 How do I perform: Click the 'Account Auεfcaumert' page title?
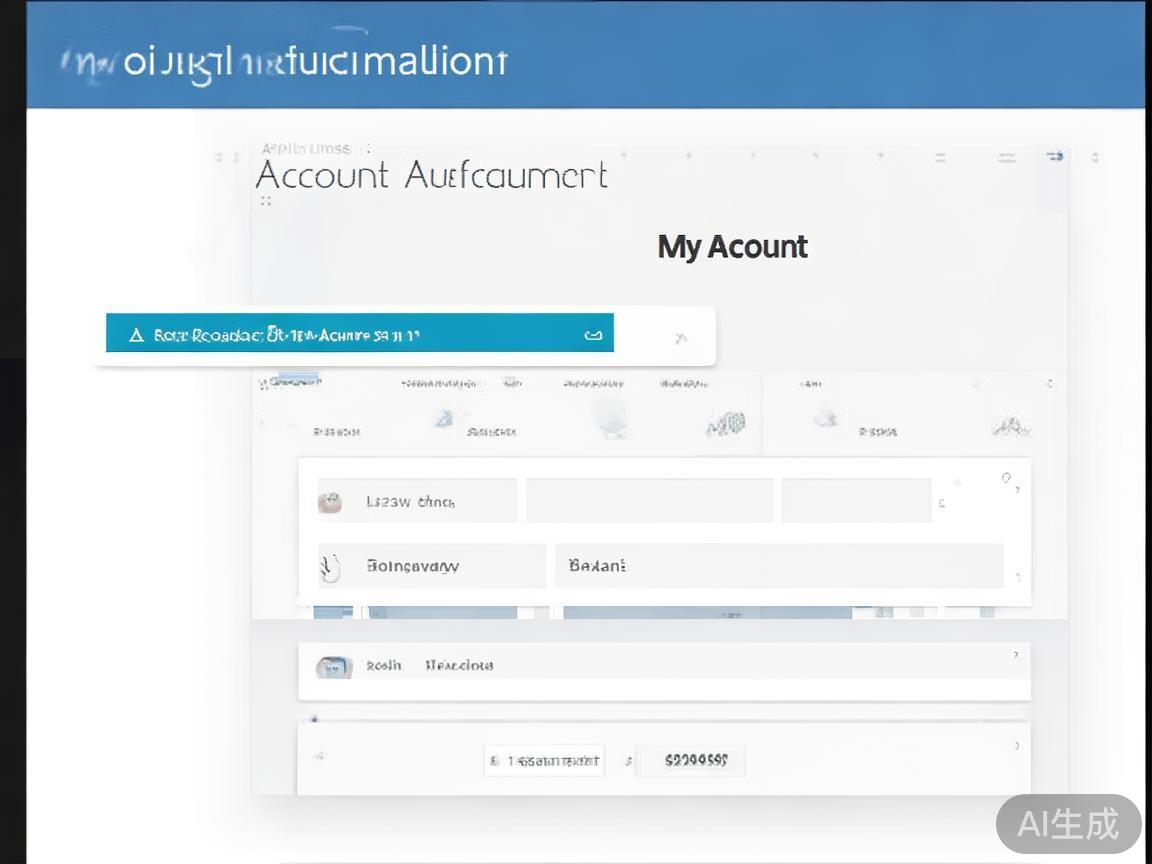click(431, 176)
